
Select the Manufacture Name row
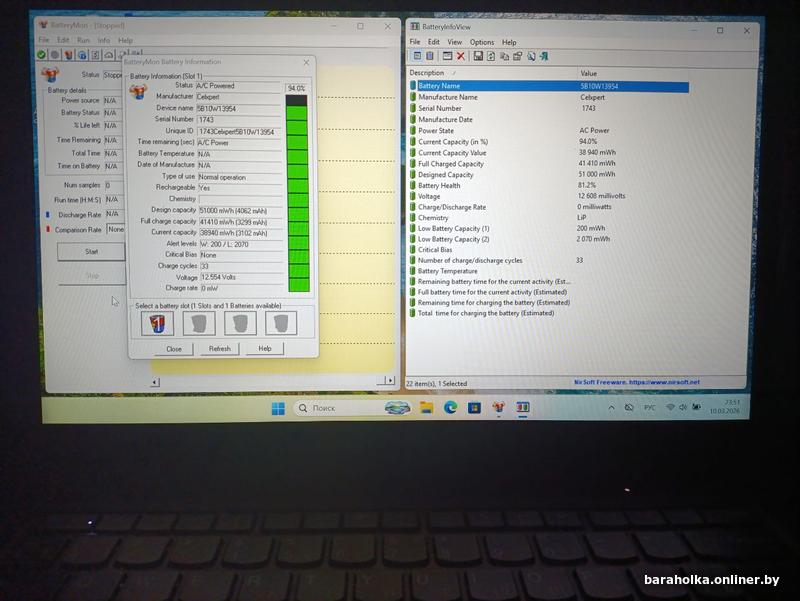pyautogui.click(x=549, y=97)
